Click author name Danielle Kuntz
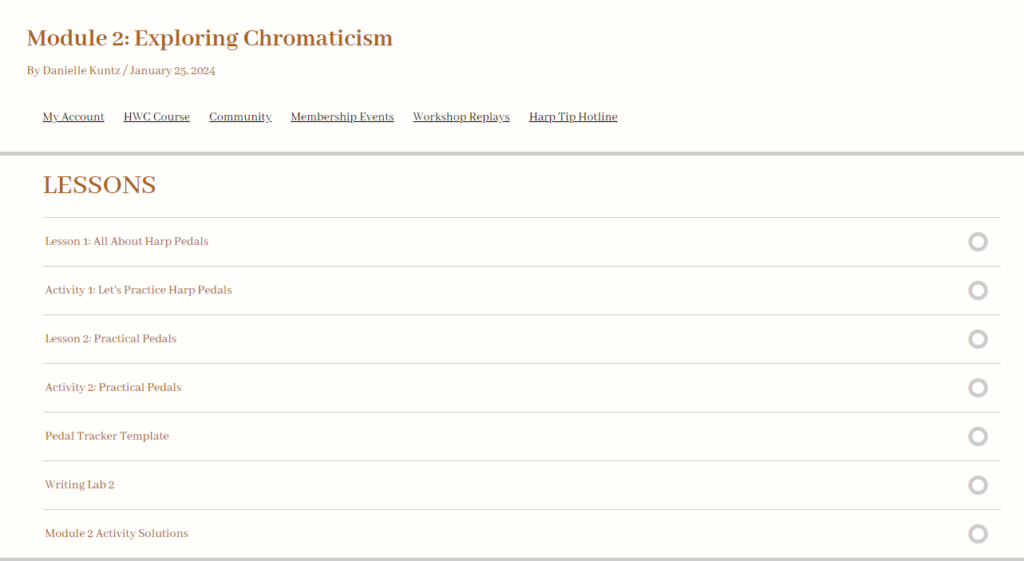Viewport: 1024px width, 561px height. click(x=81, y=71)
